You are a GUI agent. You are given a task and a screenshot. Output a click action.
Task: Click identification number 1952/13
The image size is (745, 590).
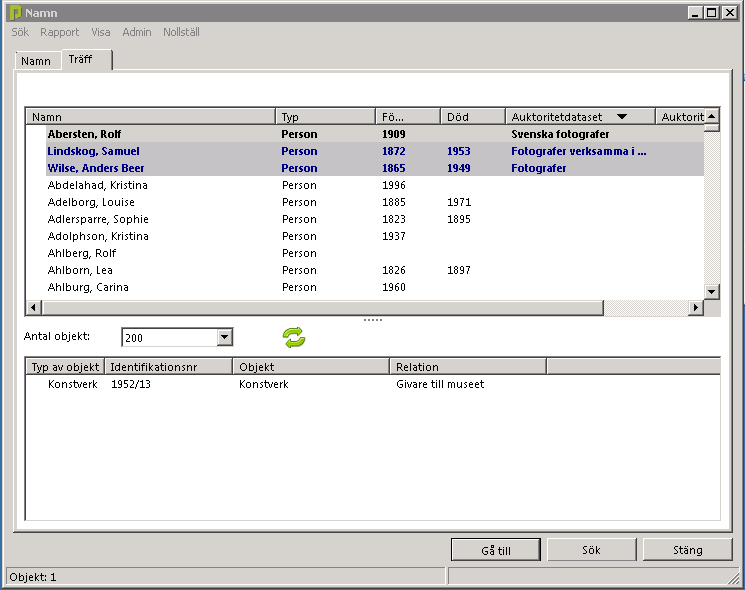pos(131,384)
